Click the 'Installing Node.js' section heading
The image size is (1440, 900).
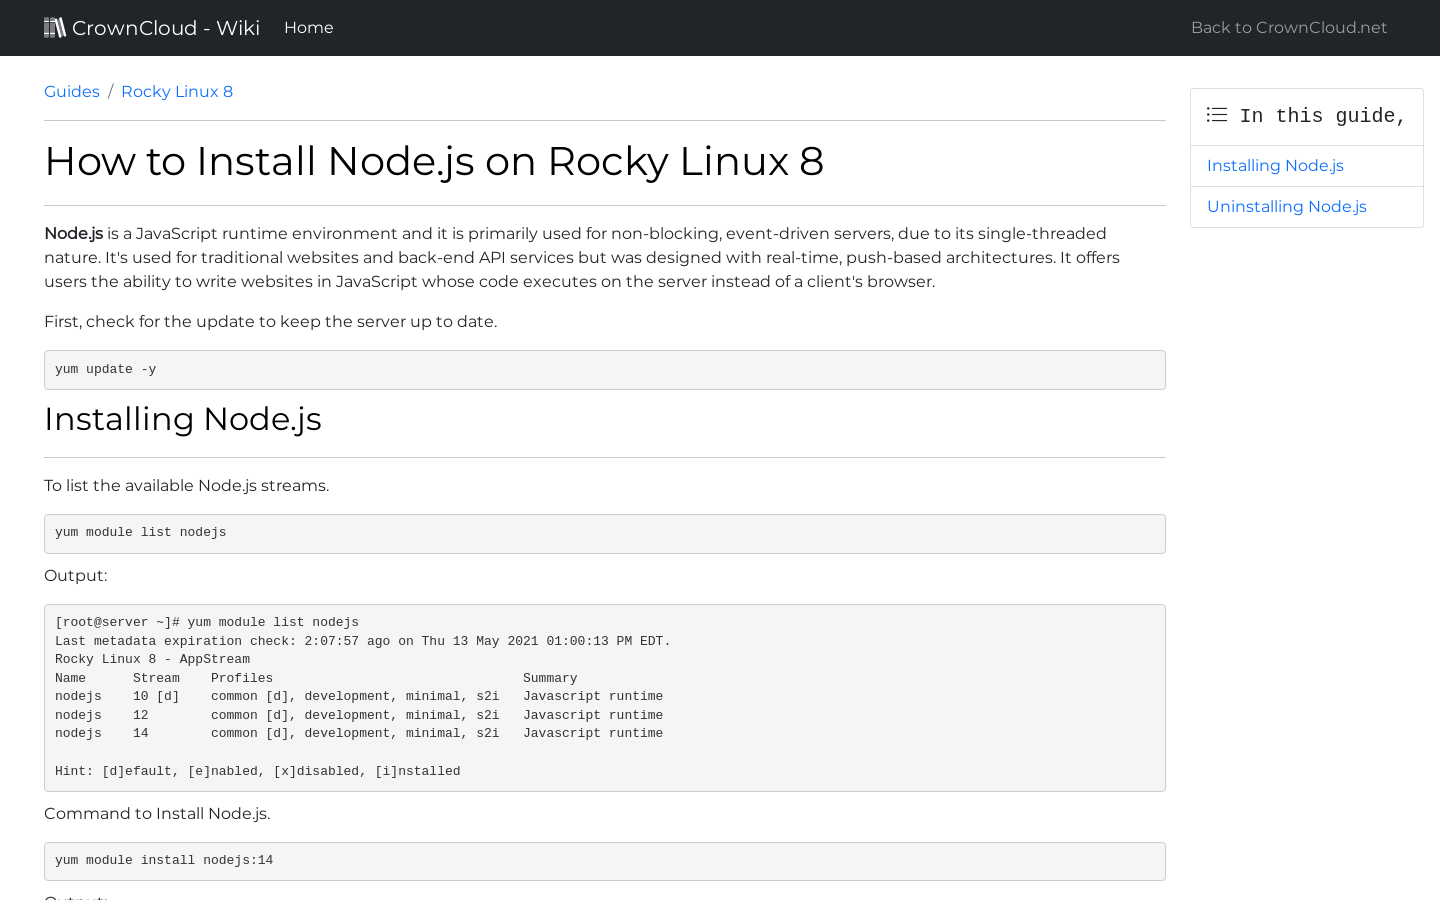(x=183, y=419)
